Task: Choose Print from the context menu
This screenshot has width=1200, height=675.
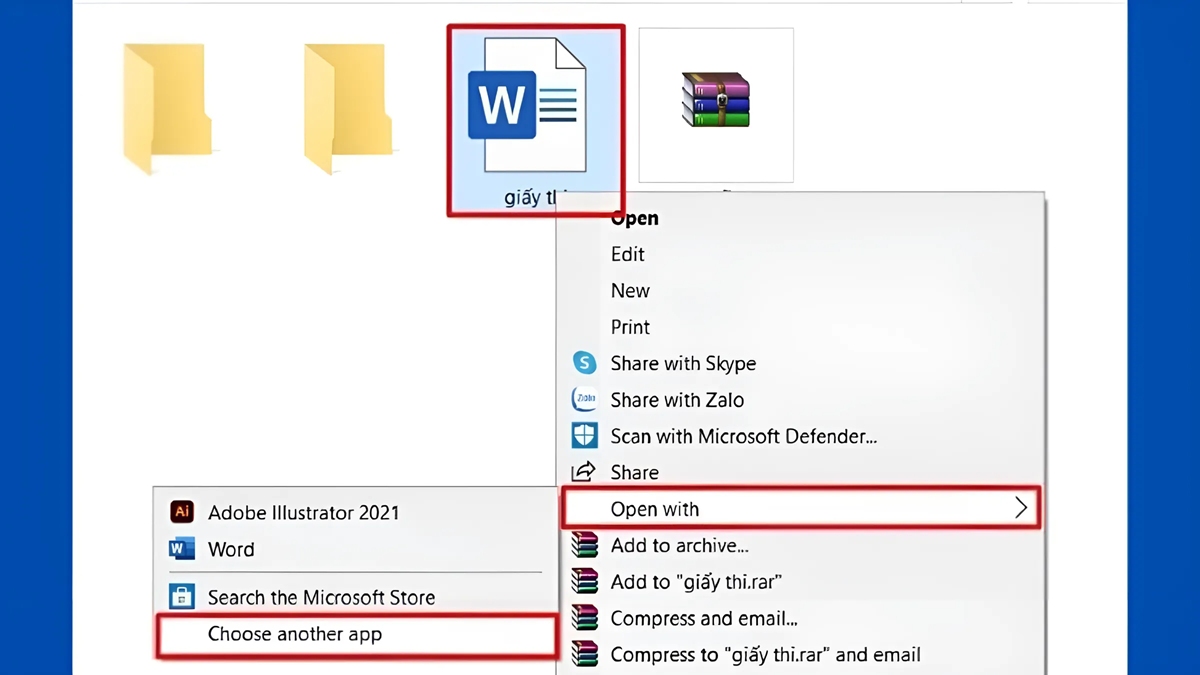Action: pyautogui.click(x=630, y=327)
